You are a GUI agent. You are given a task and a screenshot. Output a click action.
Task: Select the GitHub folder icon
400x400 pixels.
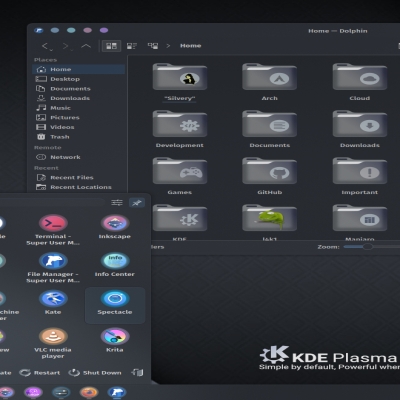coord(269,171)
